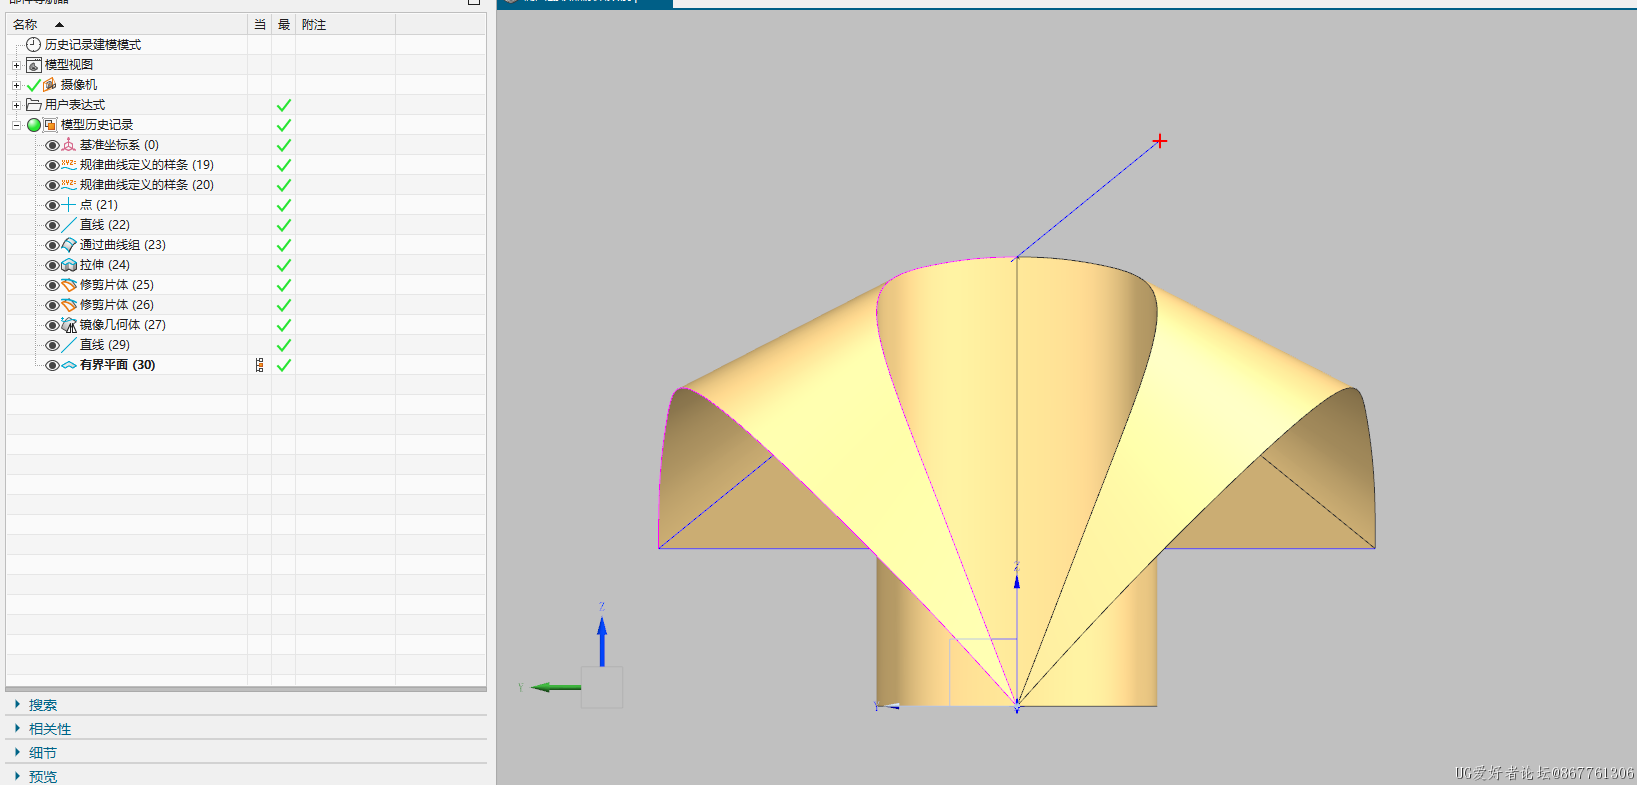The width and height of the screenshot is (1637, 785).
Task: Click the 附注 column header
Action: point(345,24)
